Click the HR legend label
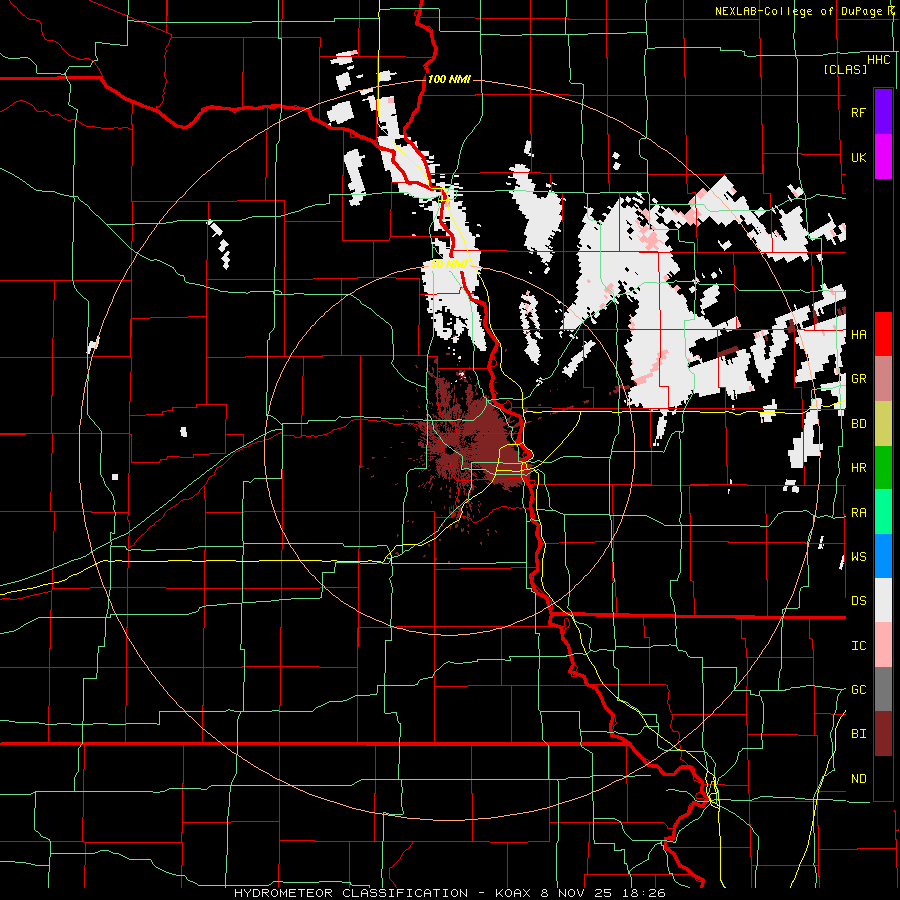The height and width of the screenshot is (900, 900). pos(858,468)
